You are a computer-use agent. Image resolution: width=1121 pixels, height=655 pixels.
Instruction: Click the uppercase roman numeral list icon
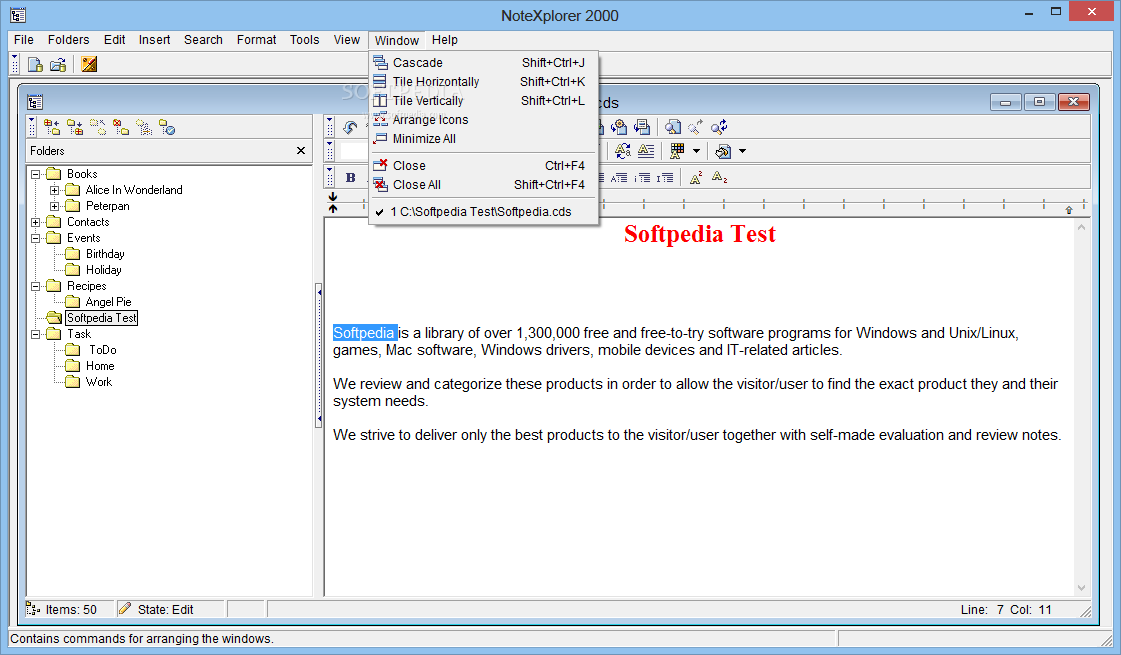[x=666, y=177]
